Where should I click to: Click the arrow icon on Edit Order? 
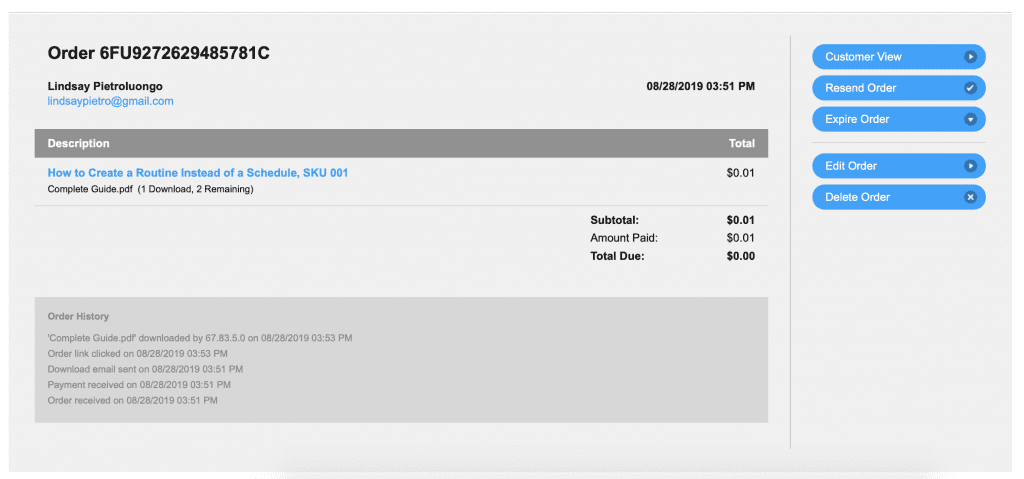pos(969,166)
